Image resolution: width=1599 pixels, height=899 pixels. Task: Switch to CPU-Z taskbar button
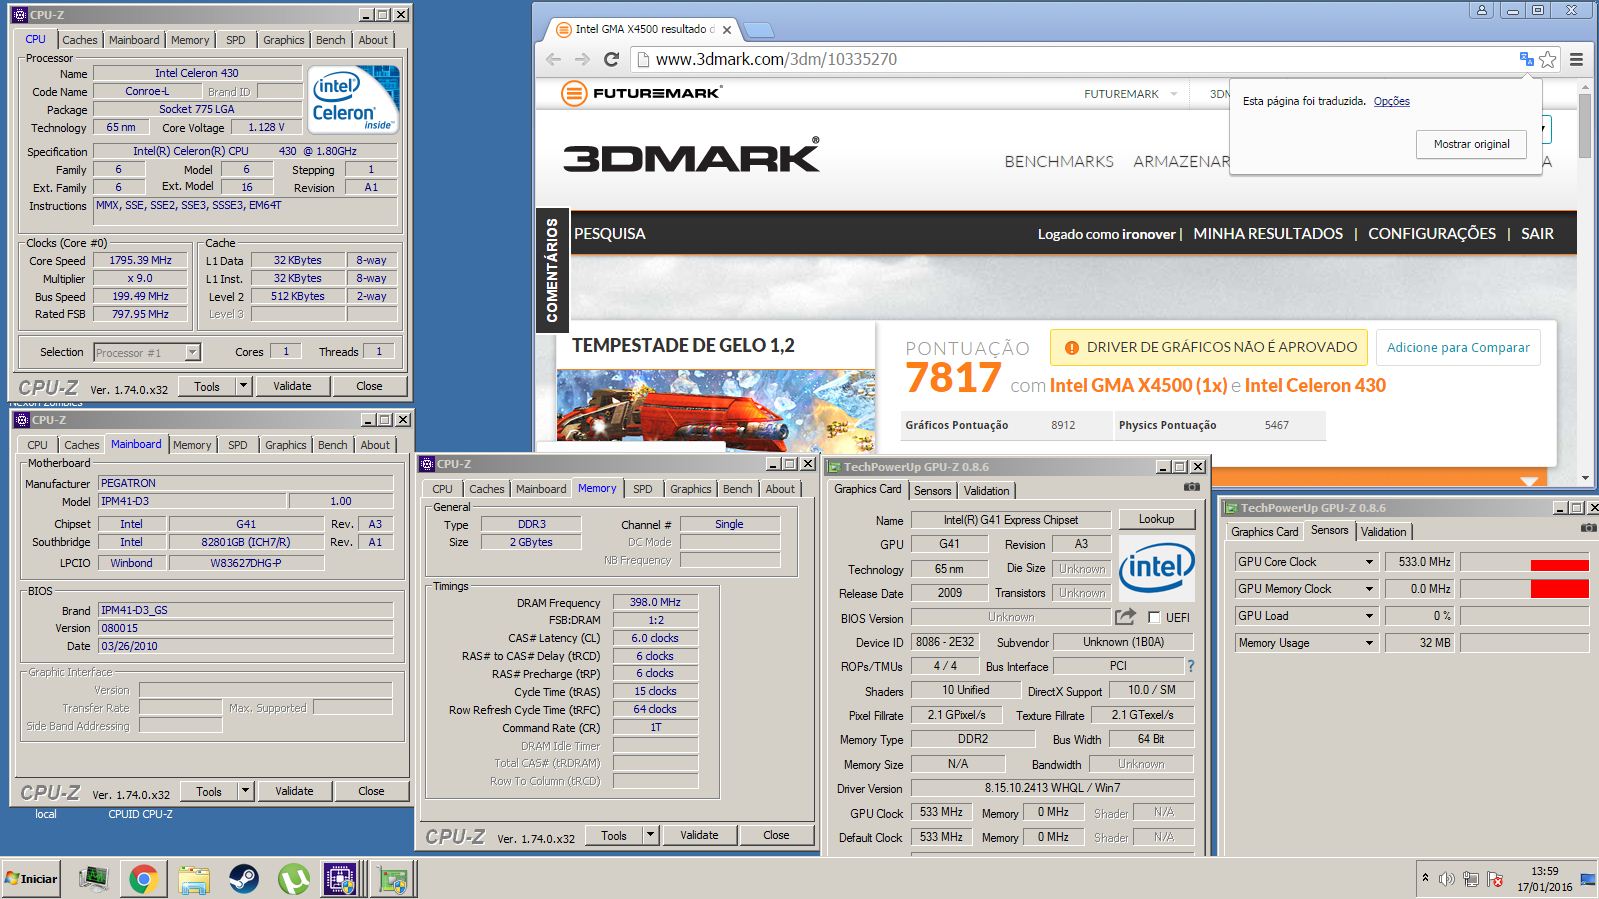[x=341, y=879]
